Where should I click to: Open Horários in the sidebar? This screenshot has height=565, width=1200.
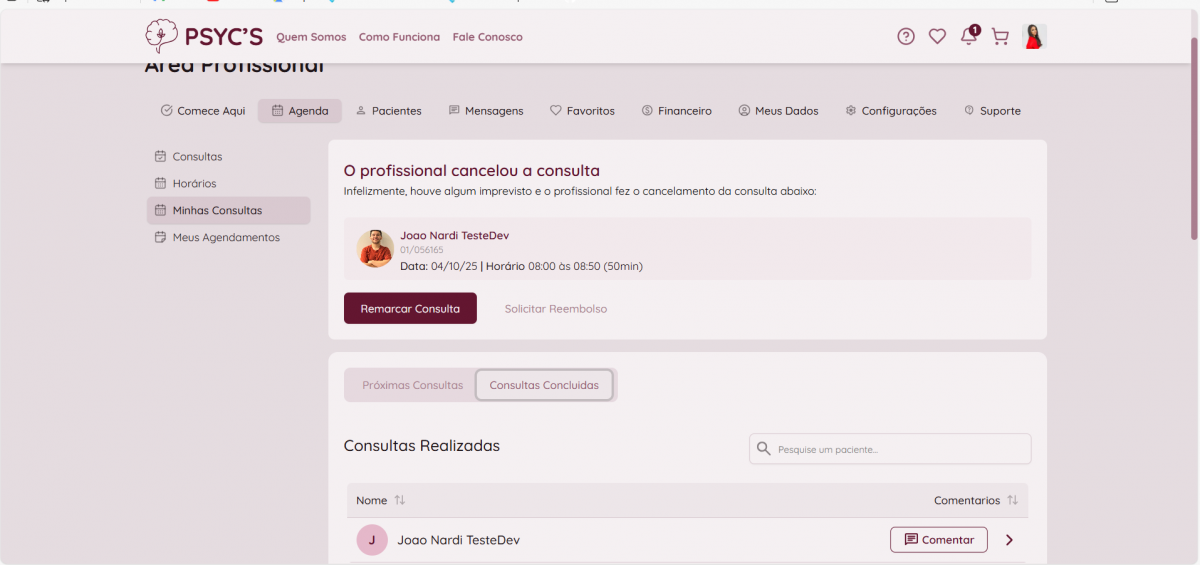[x=194, y=184]
